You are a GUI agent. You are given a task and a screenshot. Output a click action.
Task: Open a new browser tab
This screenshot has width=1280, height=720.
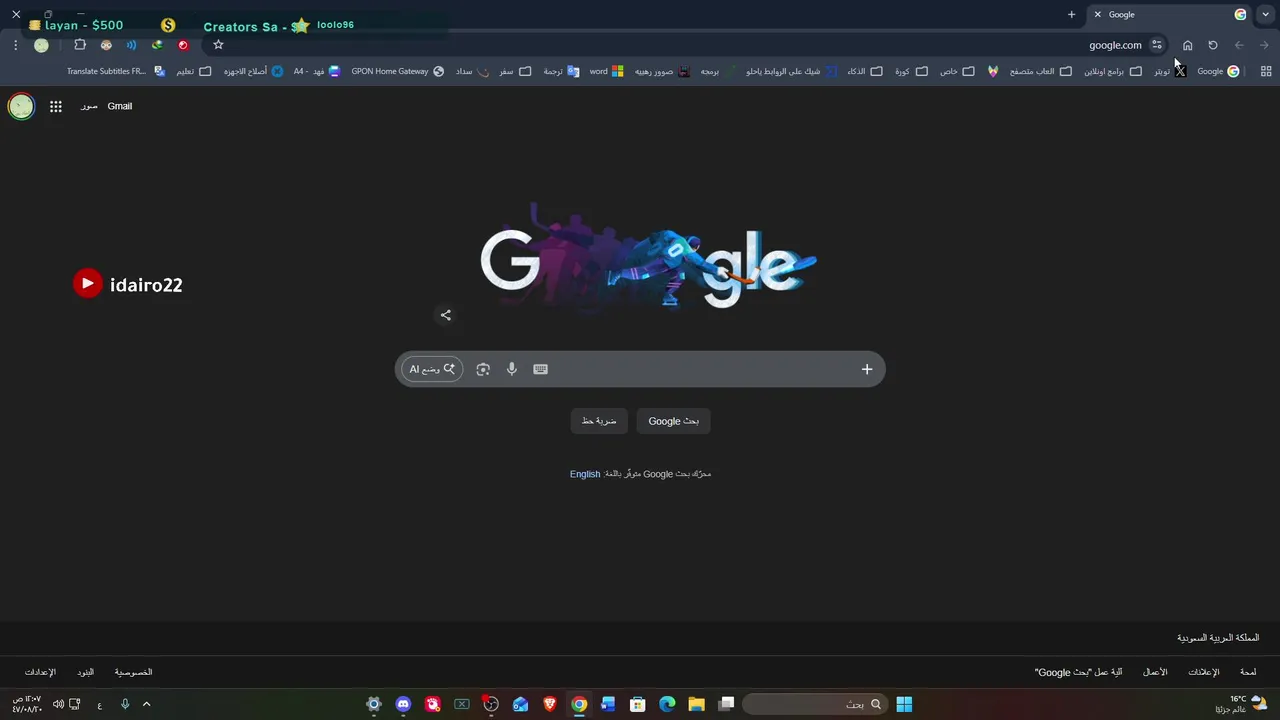pos(1071,15)
